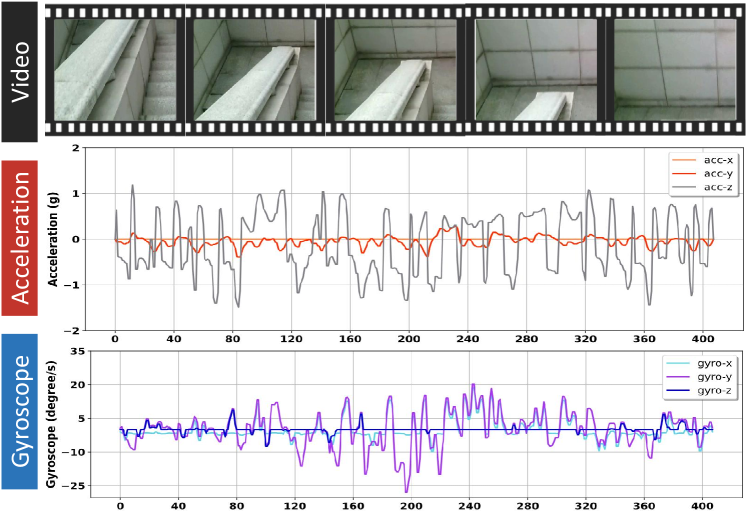
Task: Click the Gyroscope (degree/s) y-axis title
Action: pyautogui.click(x=50, y=423)
